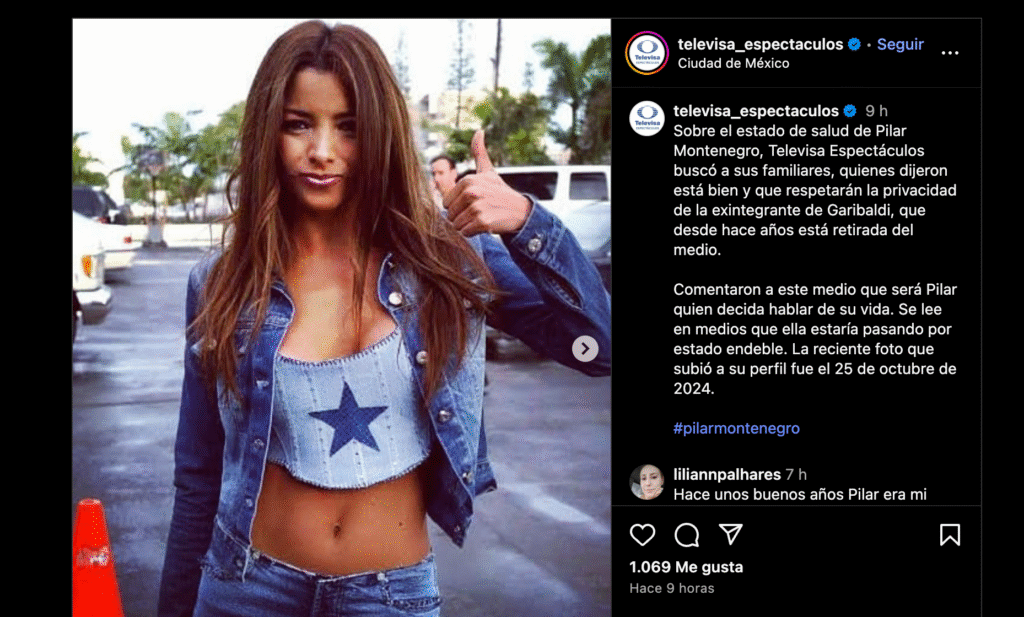The height and width of the screenshot is (617, 1024).
Task: Open Televisa profile picture in header
Action: point(647,53)
